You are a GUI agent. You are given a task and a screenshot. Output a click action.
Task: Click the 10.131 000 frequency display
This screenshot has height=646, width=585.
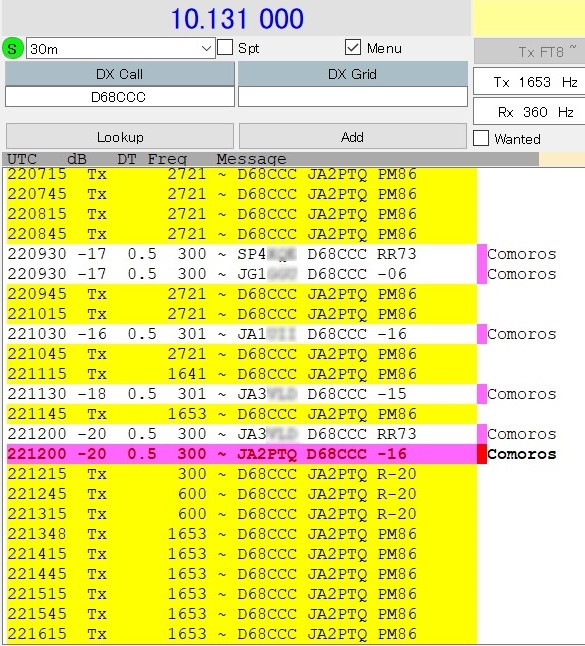(237, 19)
